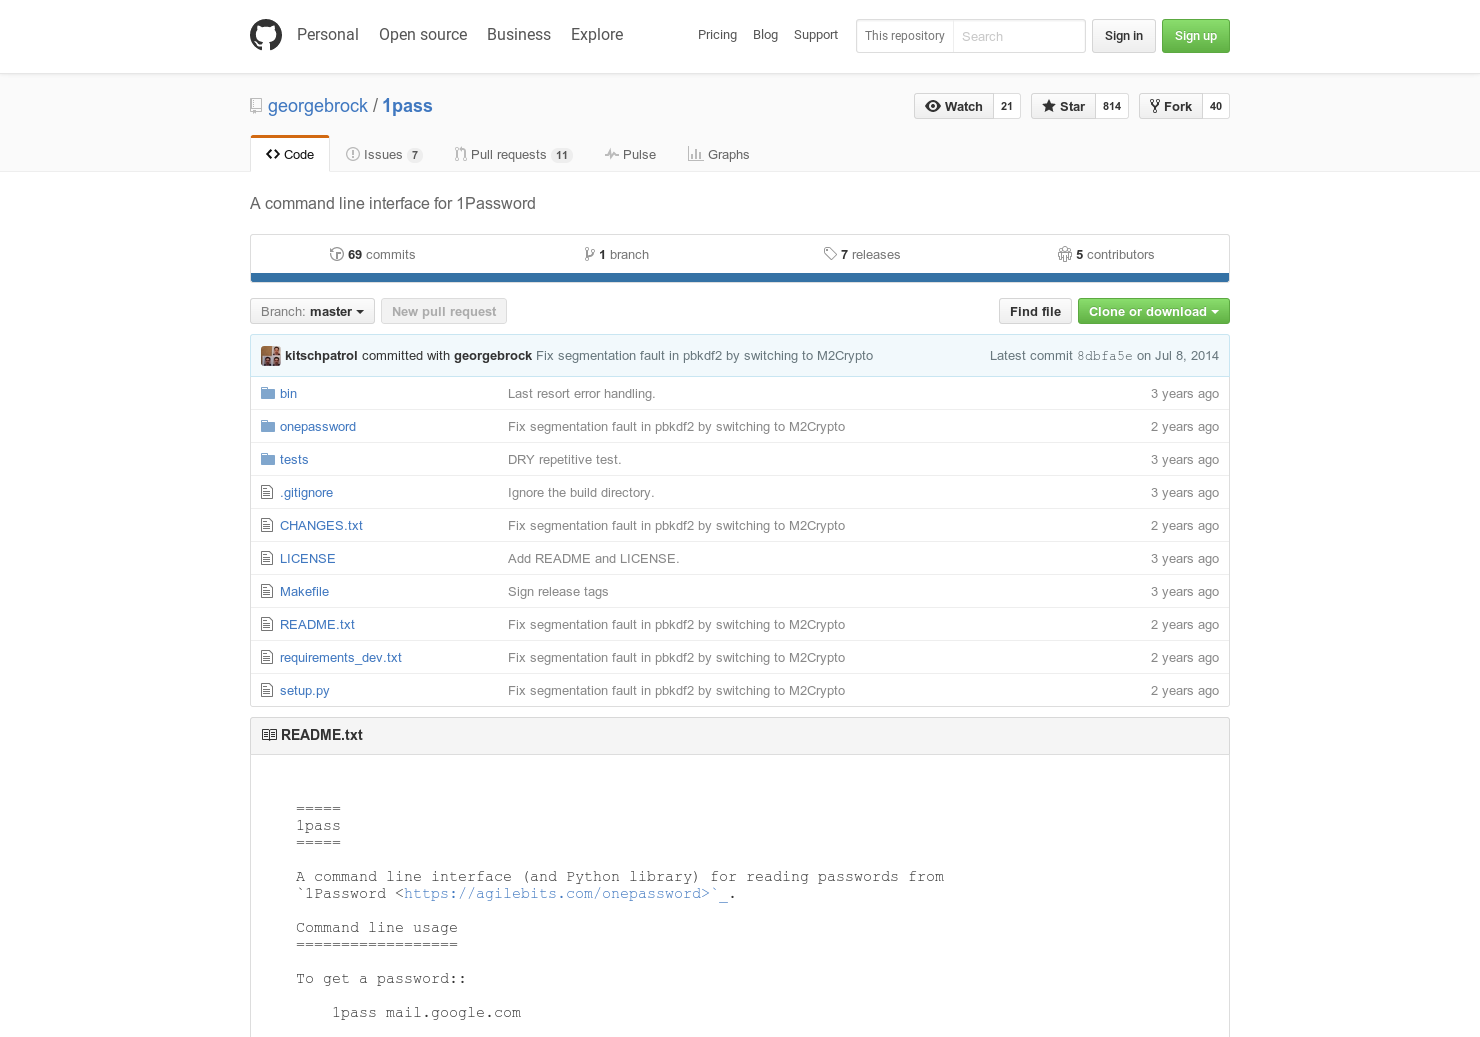
Task: Click the commits history clock icon
Action: (337, 254)
